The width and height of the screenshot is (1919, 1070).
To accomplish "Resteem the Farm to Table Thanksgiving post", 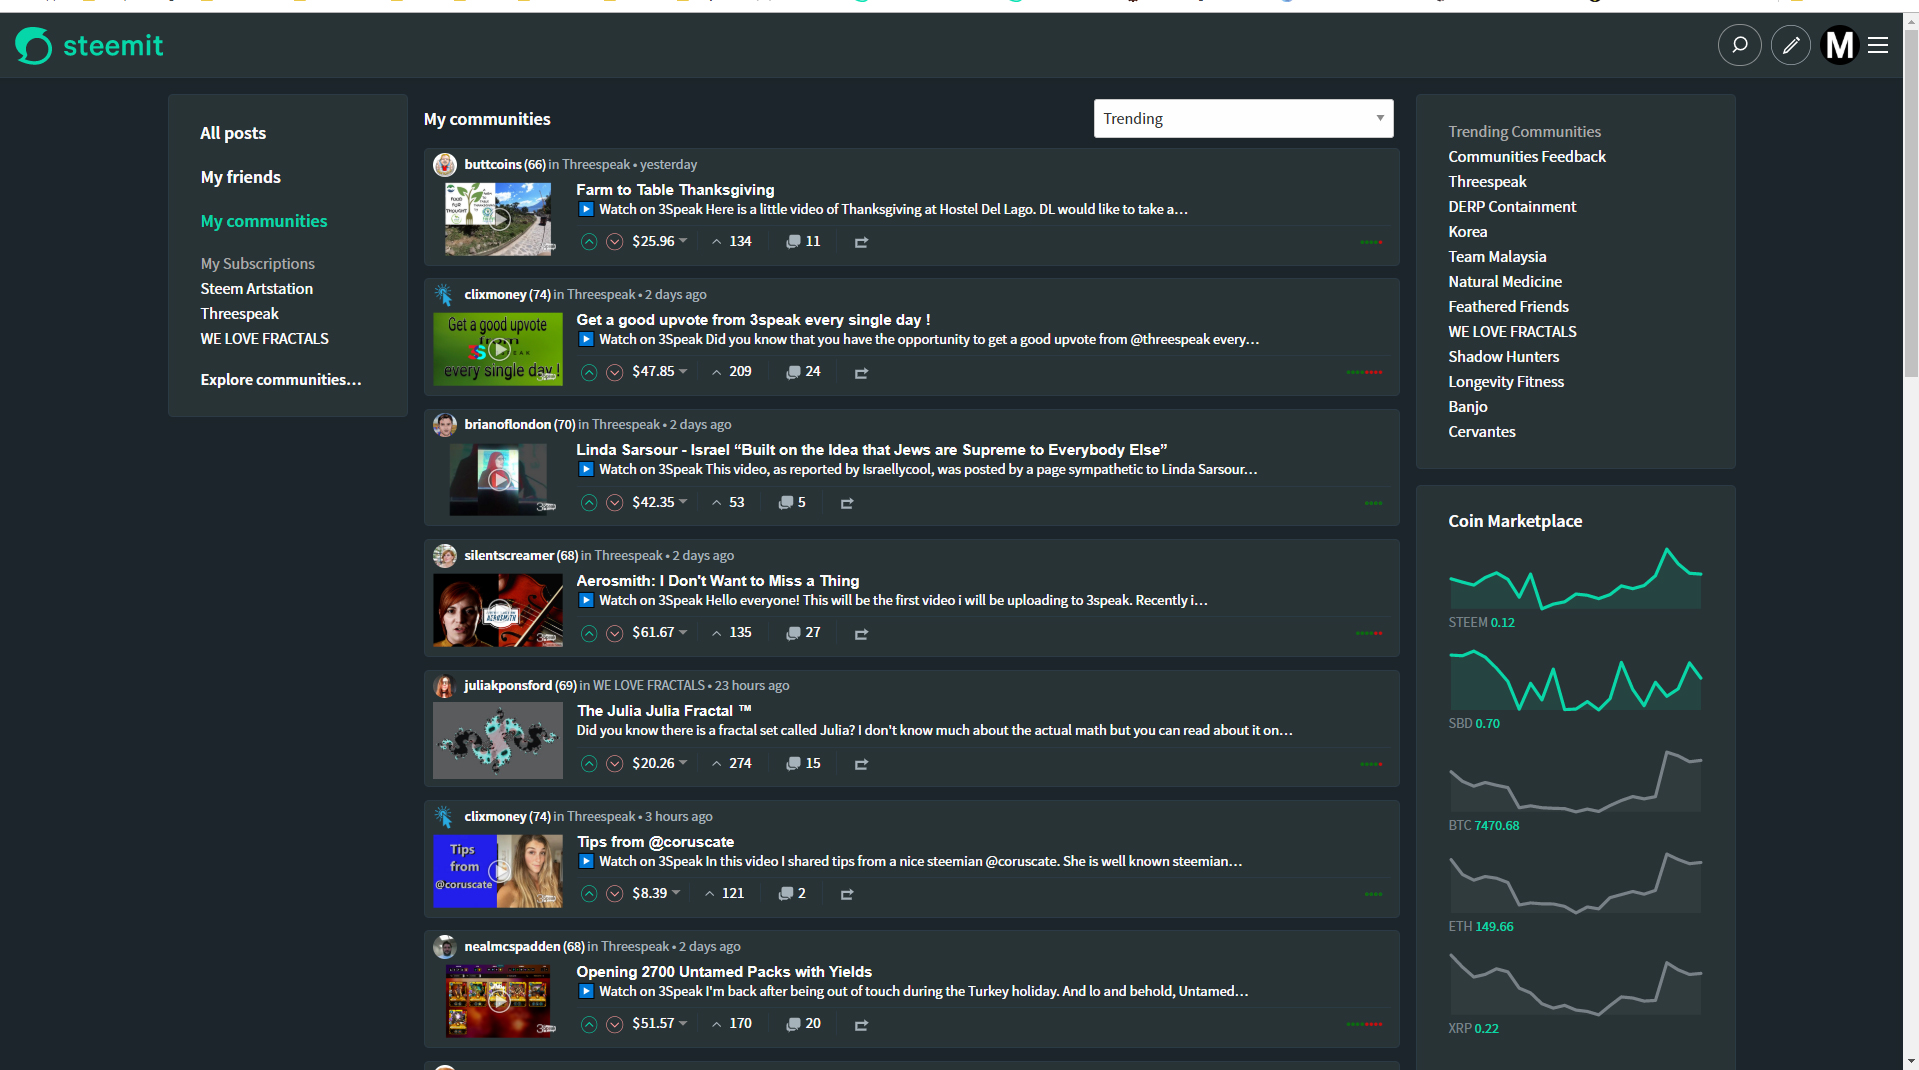I will (861, 242).
